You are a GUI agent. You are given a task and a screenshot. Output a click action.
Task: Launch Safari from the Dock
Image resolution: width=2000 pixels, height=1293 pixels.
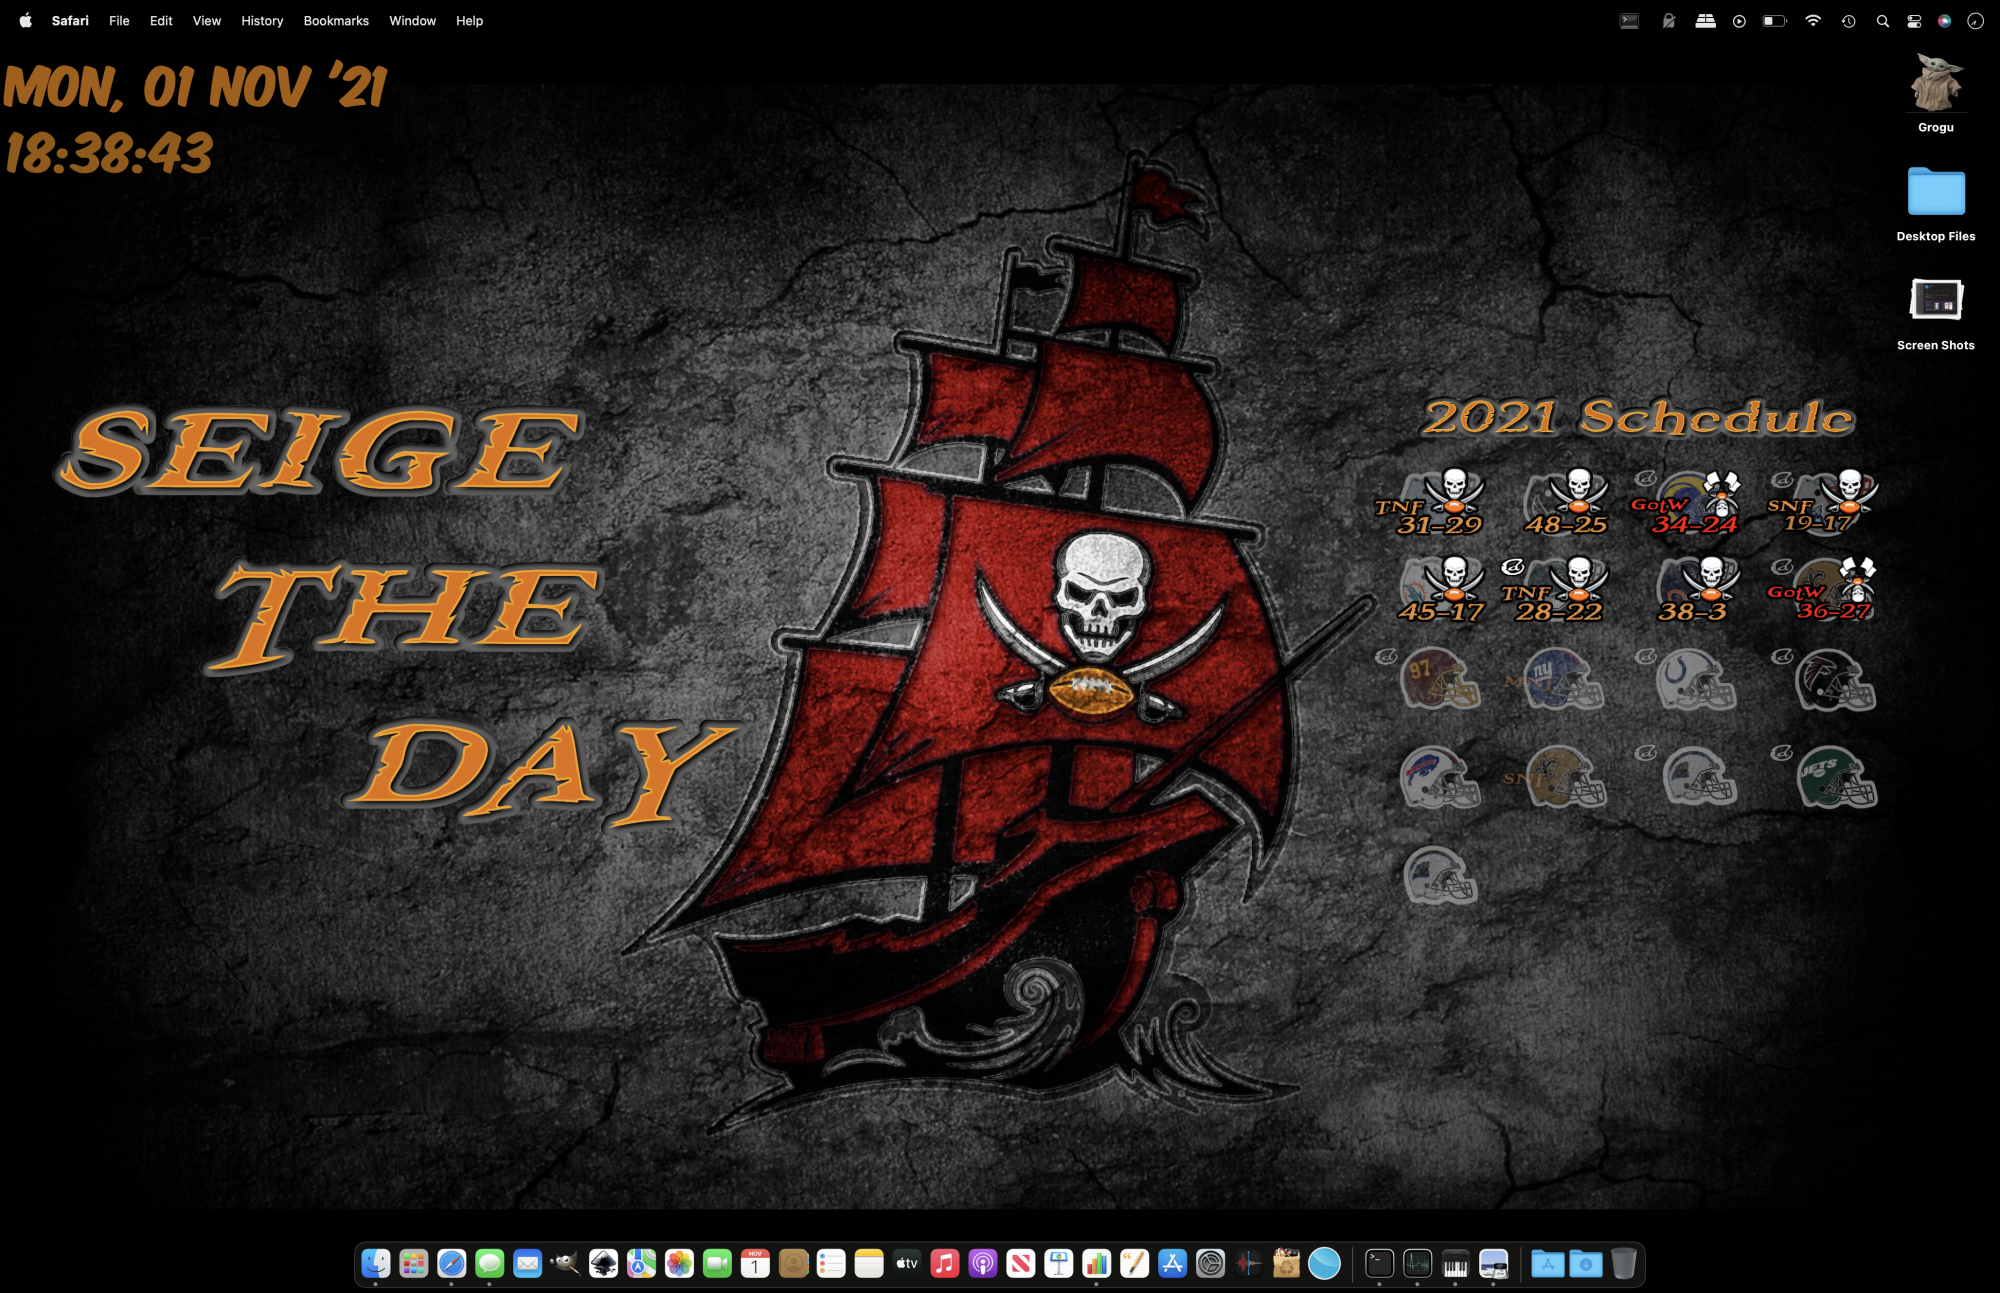tap(452, 1263)
